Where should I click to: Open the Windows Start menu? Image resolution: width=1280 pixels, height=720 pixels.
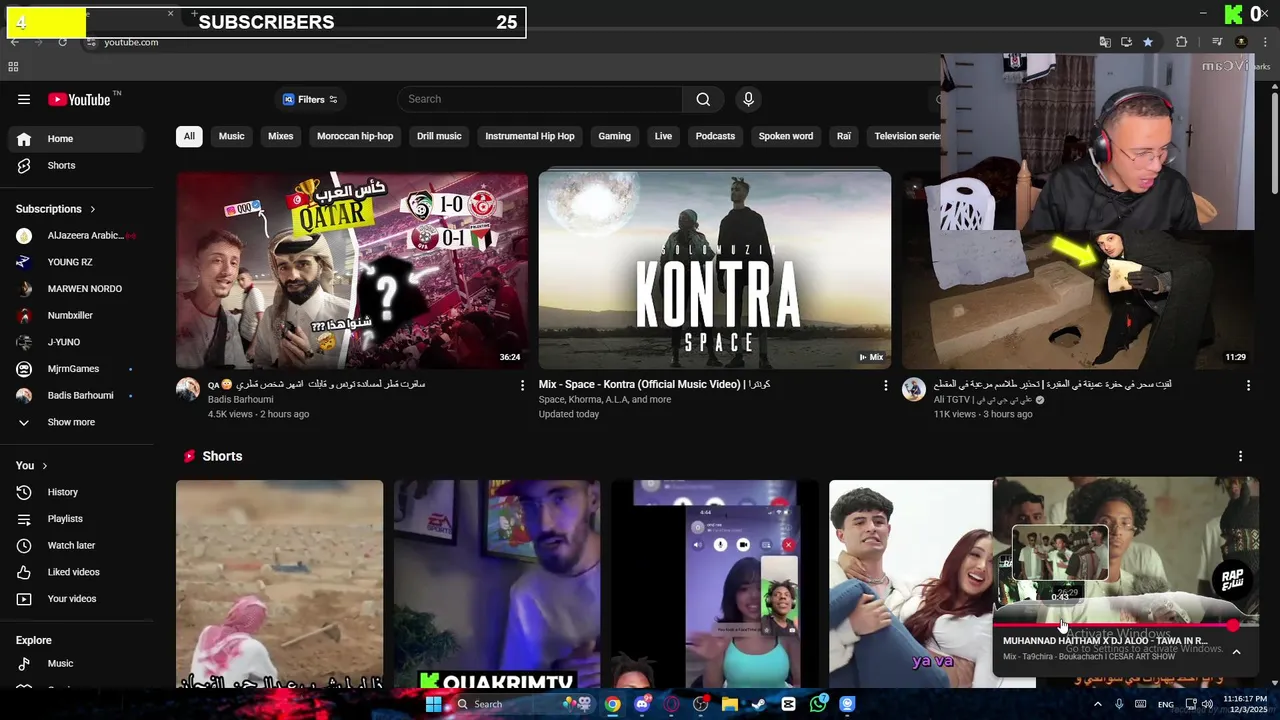coord(434,704)
